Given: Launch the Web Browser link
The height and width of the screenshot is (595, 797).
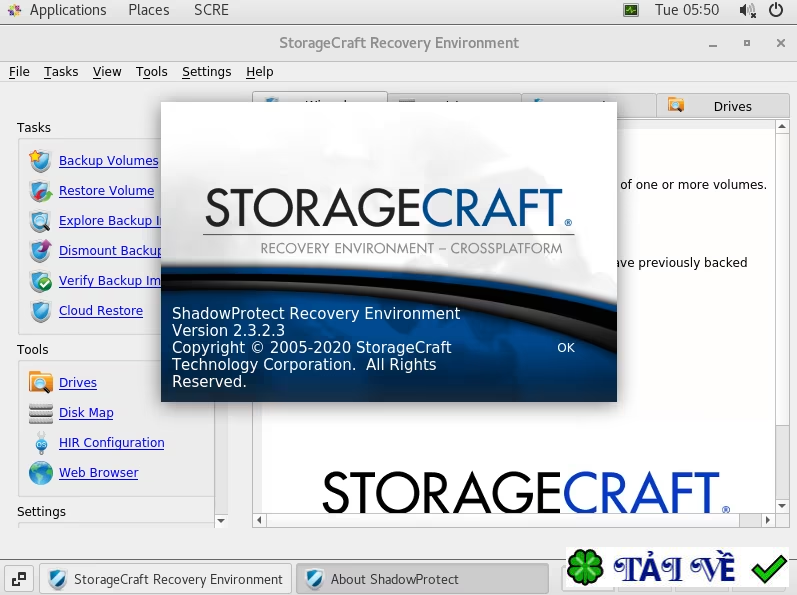Looking at the screenshot, I should [99, 473].
